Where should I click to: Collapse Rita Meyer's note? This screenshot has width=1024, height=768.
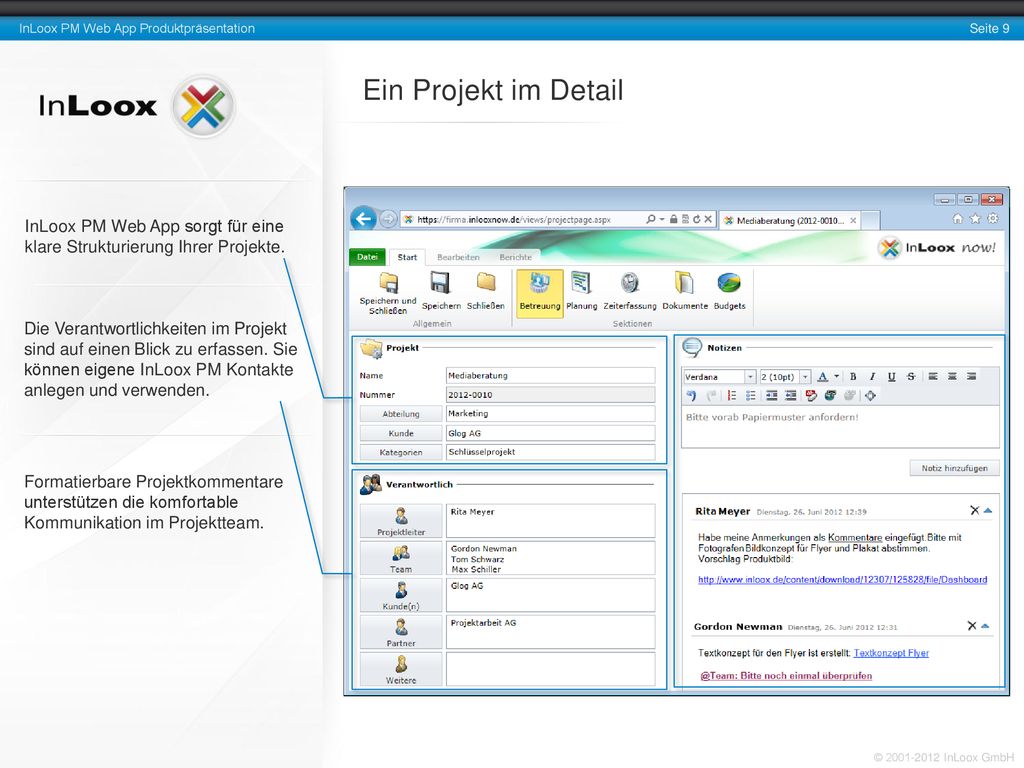(x=988, y=511)
